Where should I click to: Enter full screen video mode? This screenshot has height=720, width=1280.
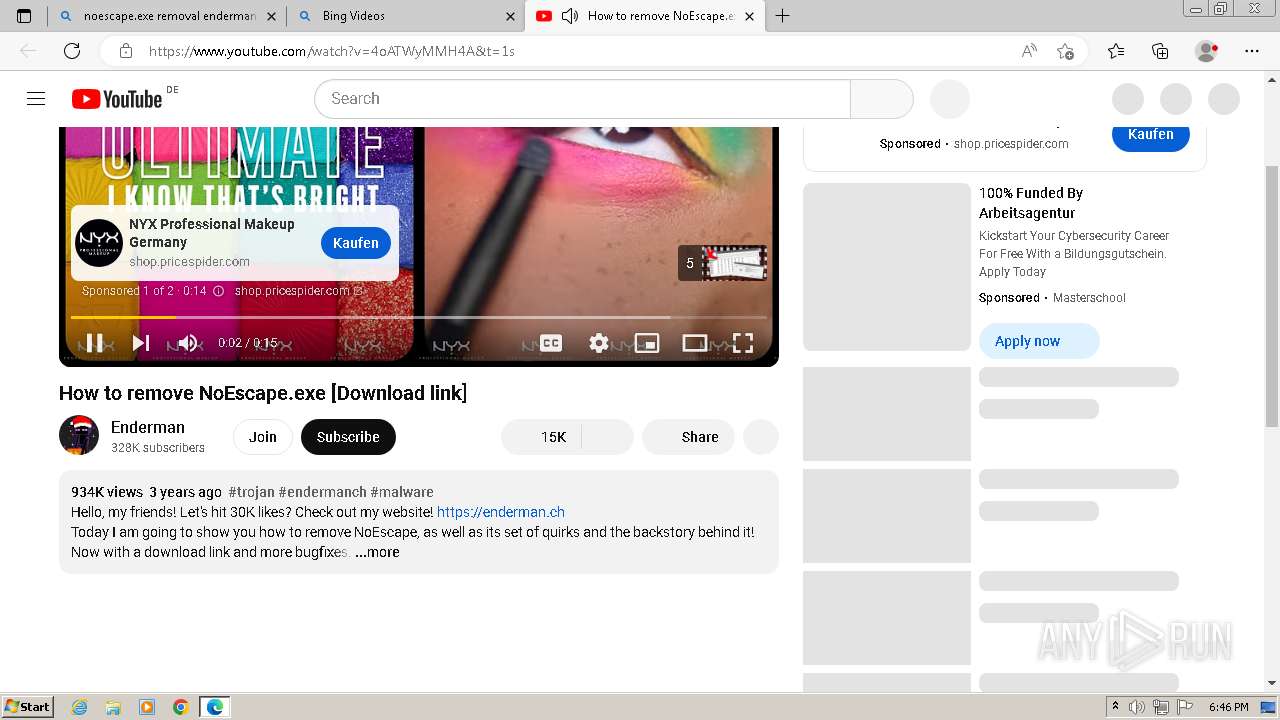(x=743, y=343)
